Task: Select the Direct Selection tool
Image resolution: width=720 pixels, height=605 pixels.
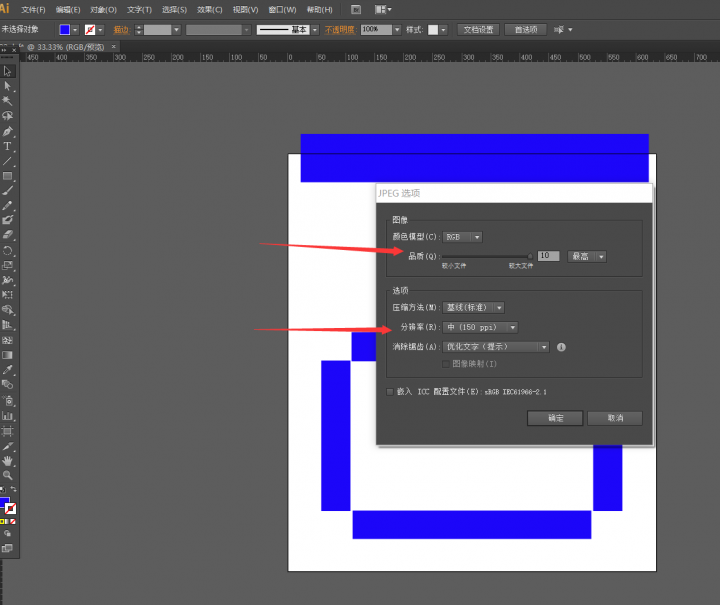Action: 8,86
